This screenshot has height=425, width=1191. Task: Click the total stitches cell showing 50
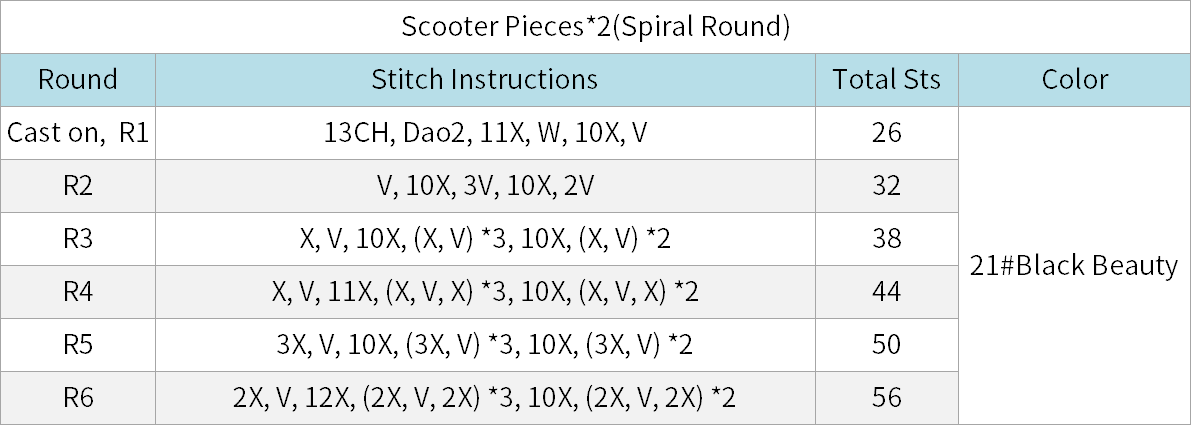[887, 345]
